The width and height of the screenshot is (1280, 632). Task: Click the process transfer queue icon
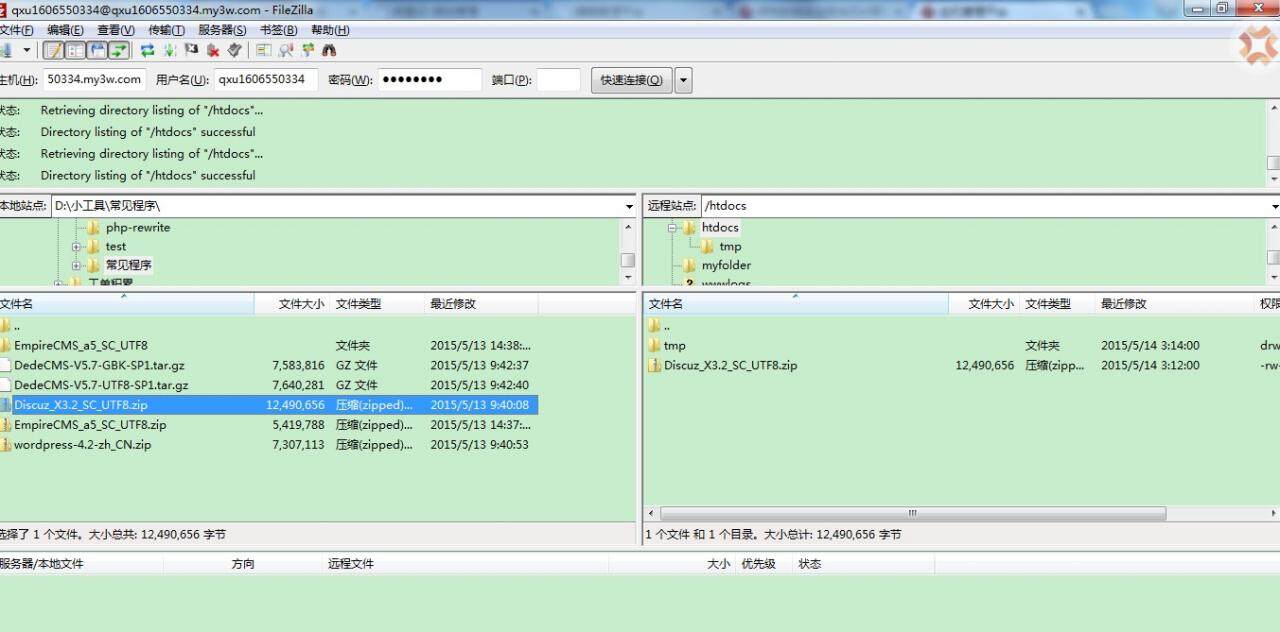pyautogui.click(x=170, y=50)
